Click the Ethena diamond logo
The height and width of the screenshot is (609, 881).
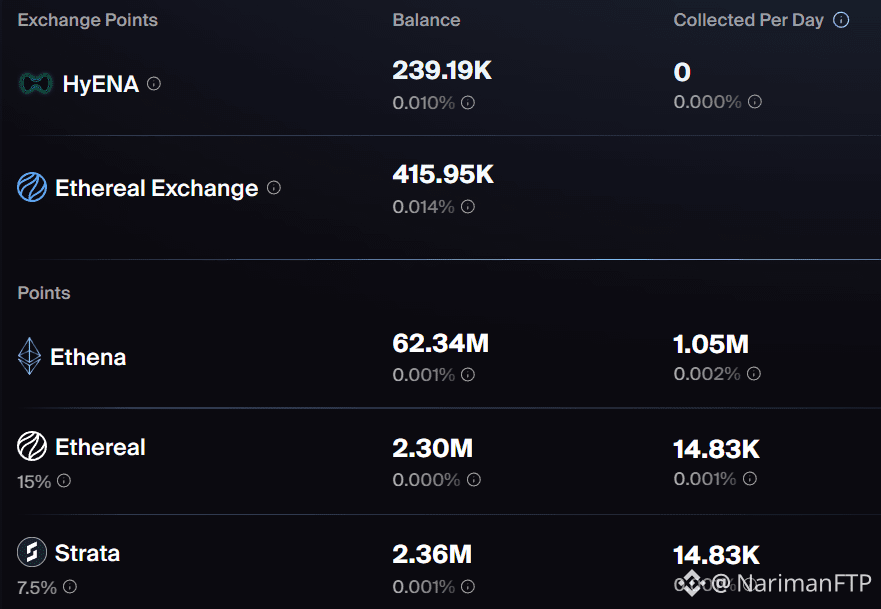click(x=29, y=356)
